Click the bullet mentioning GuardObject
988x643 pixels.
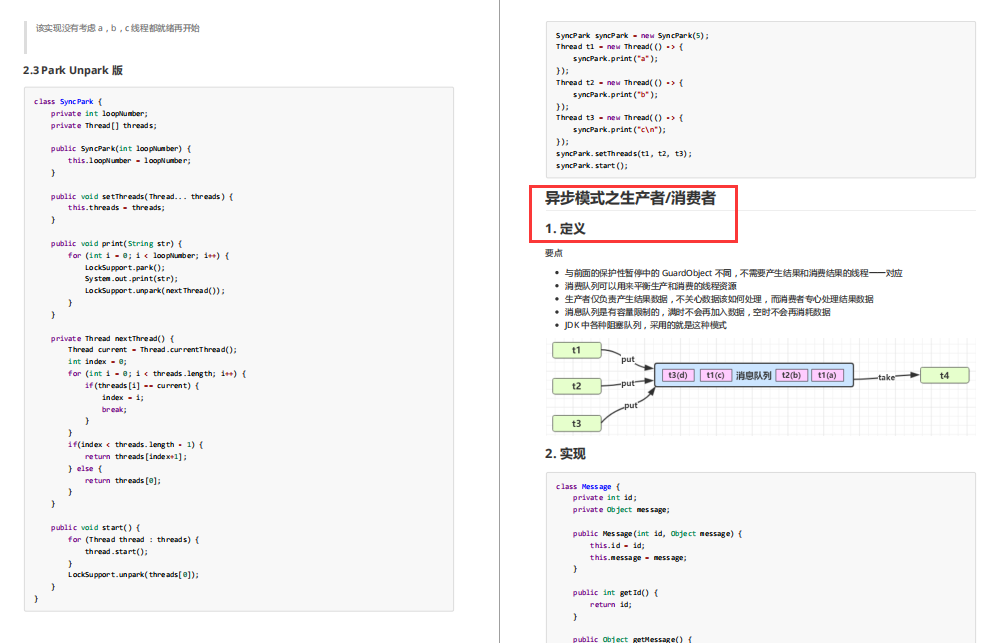tap(733, 273)
